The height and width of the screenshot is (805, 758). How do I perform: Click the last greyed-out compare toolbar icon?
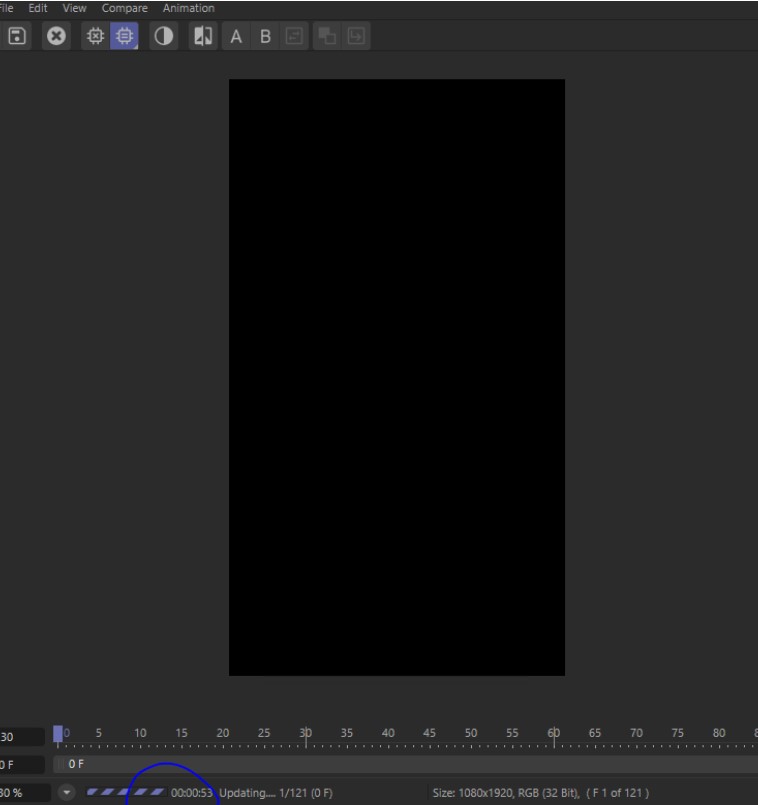pos(356,36)
